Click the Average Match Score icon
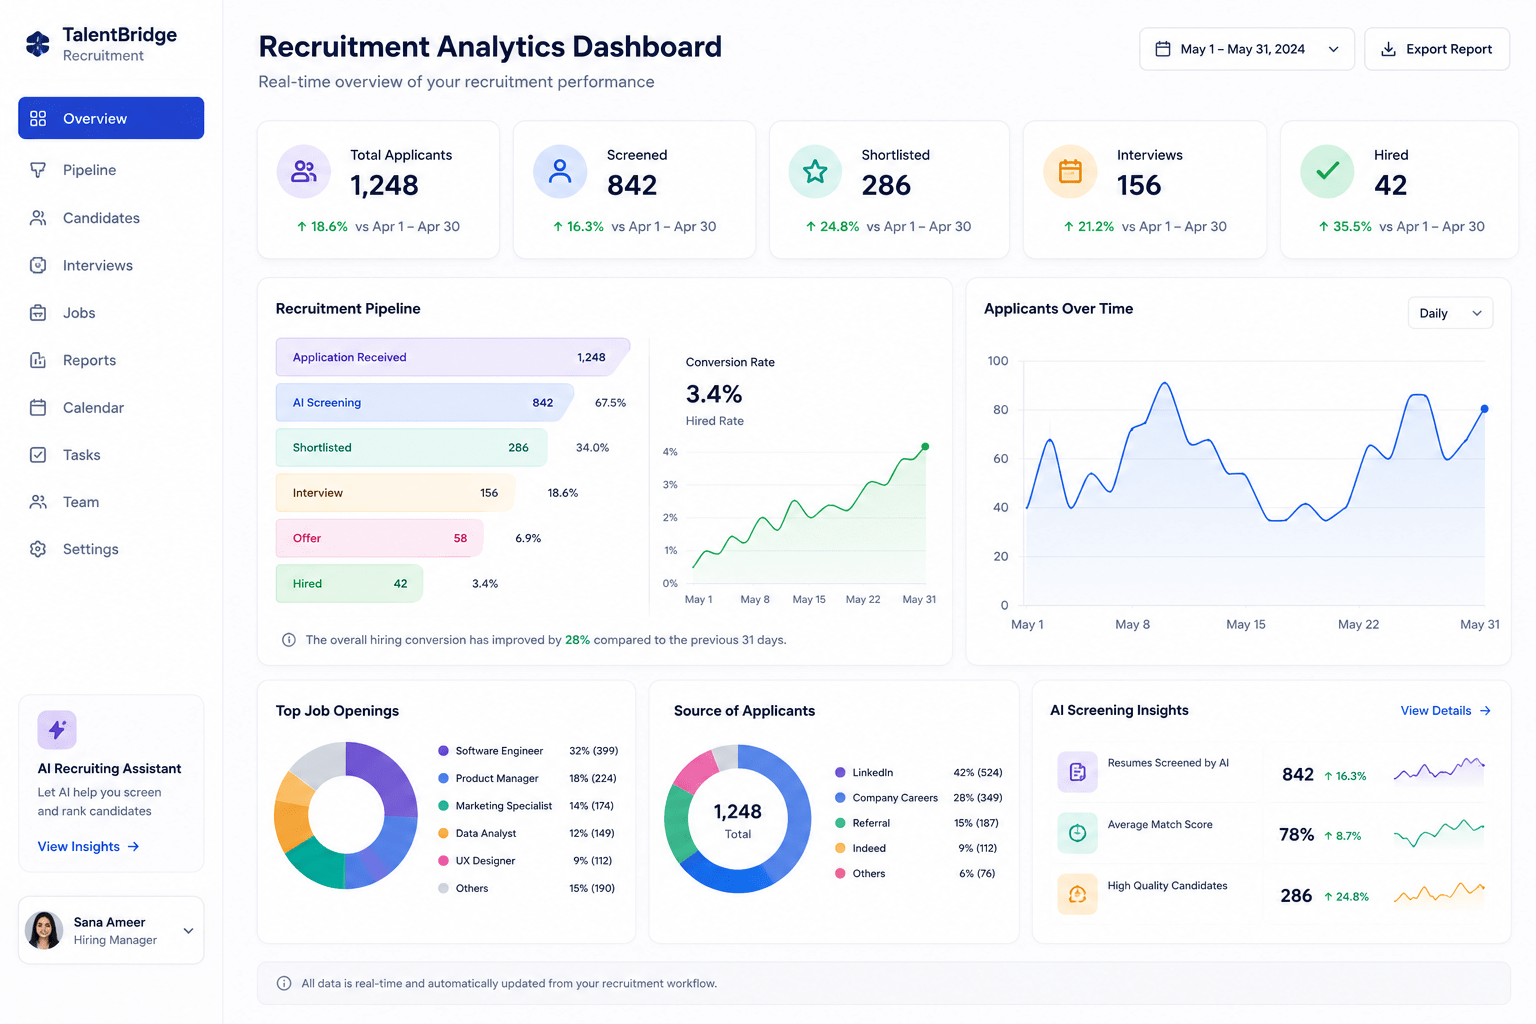This screenshot has height=1024, width=1536. 1077,833
